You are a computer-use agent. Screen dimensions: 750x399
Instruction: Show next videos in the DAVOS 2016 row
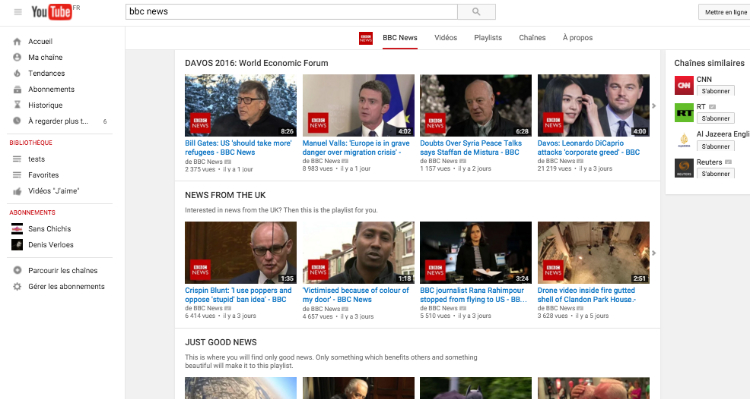pos(654,106)
